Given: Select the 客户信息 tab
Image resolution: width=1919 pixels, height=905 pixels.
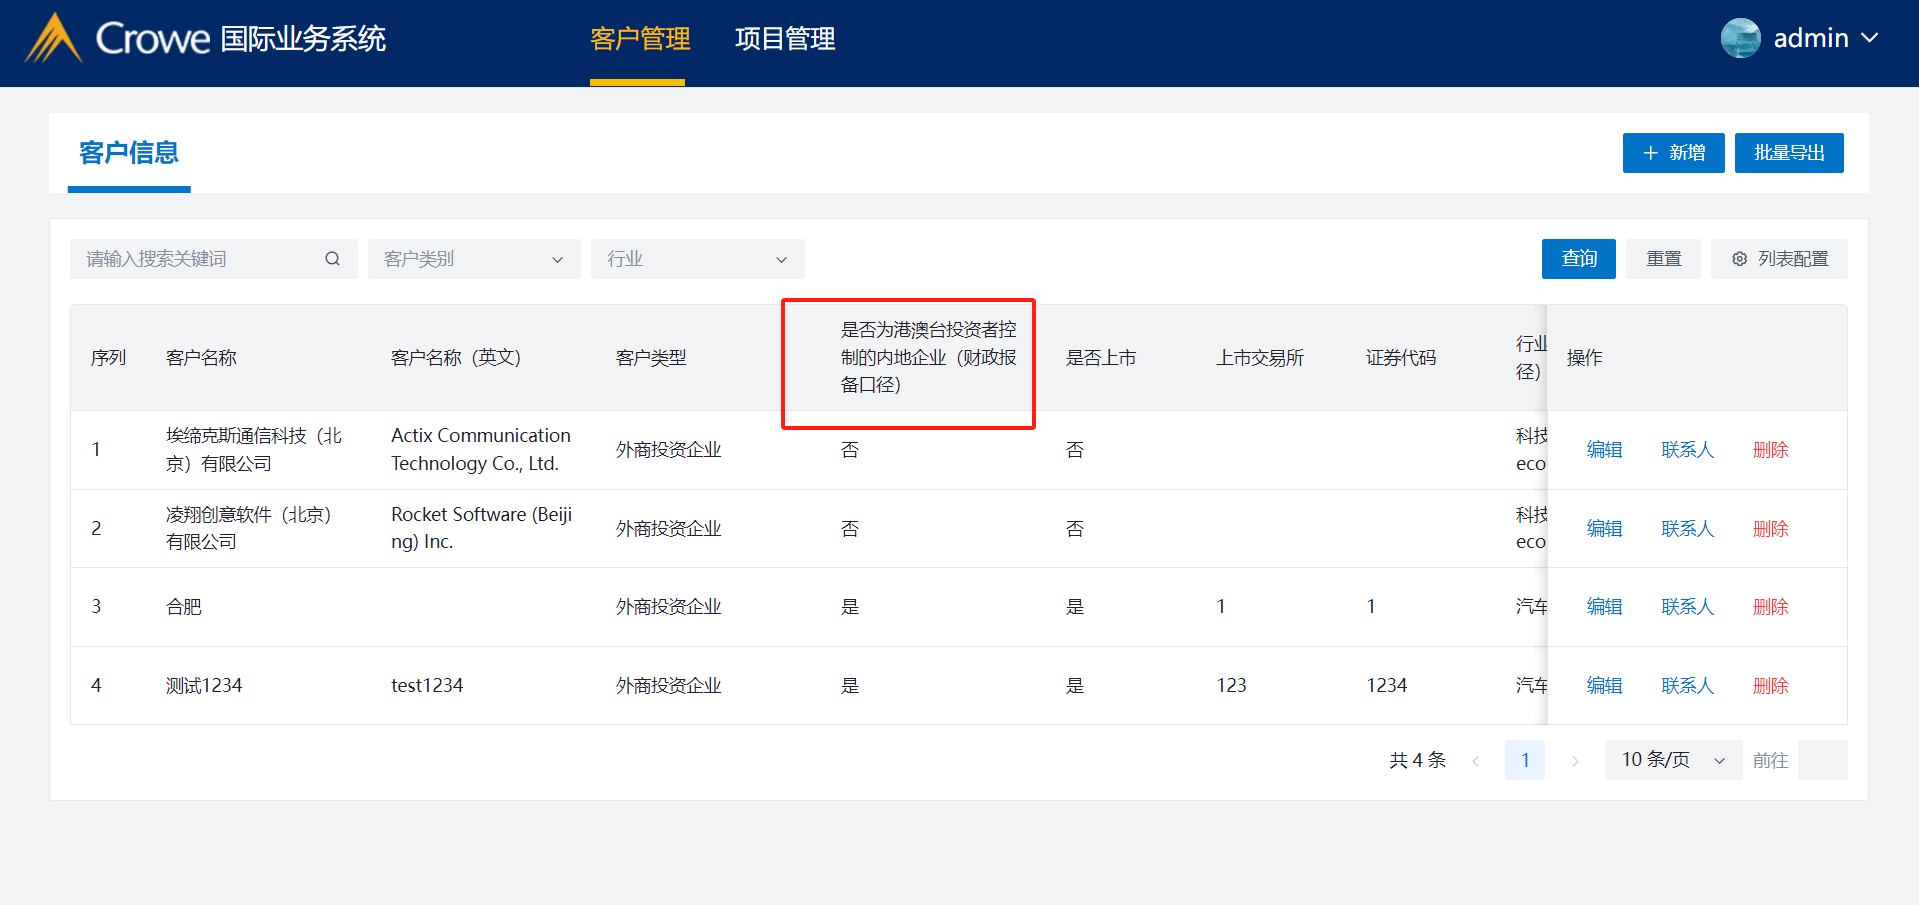Looking at the screenshot, I should tap(129, 153).
